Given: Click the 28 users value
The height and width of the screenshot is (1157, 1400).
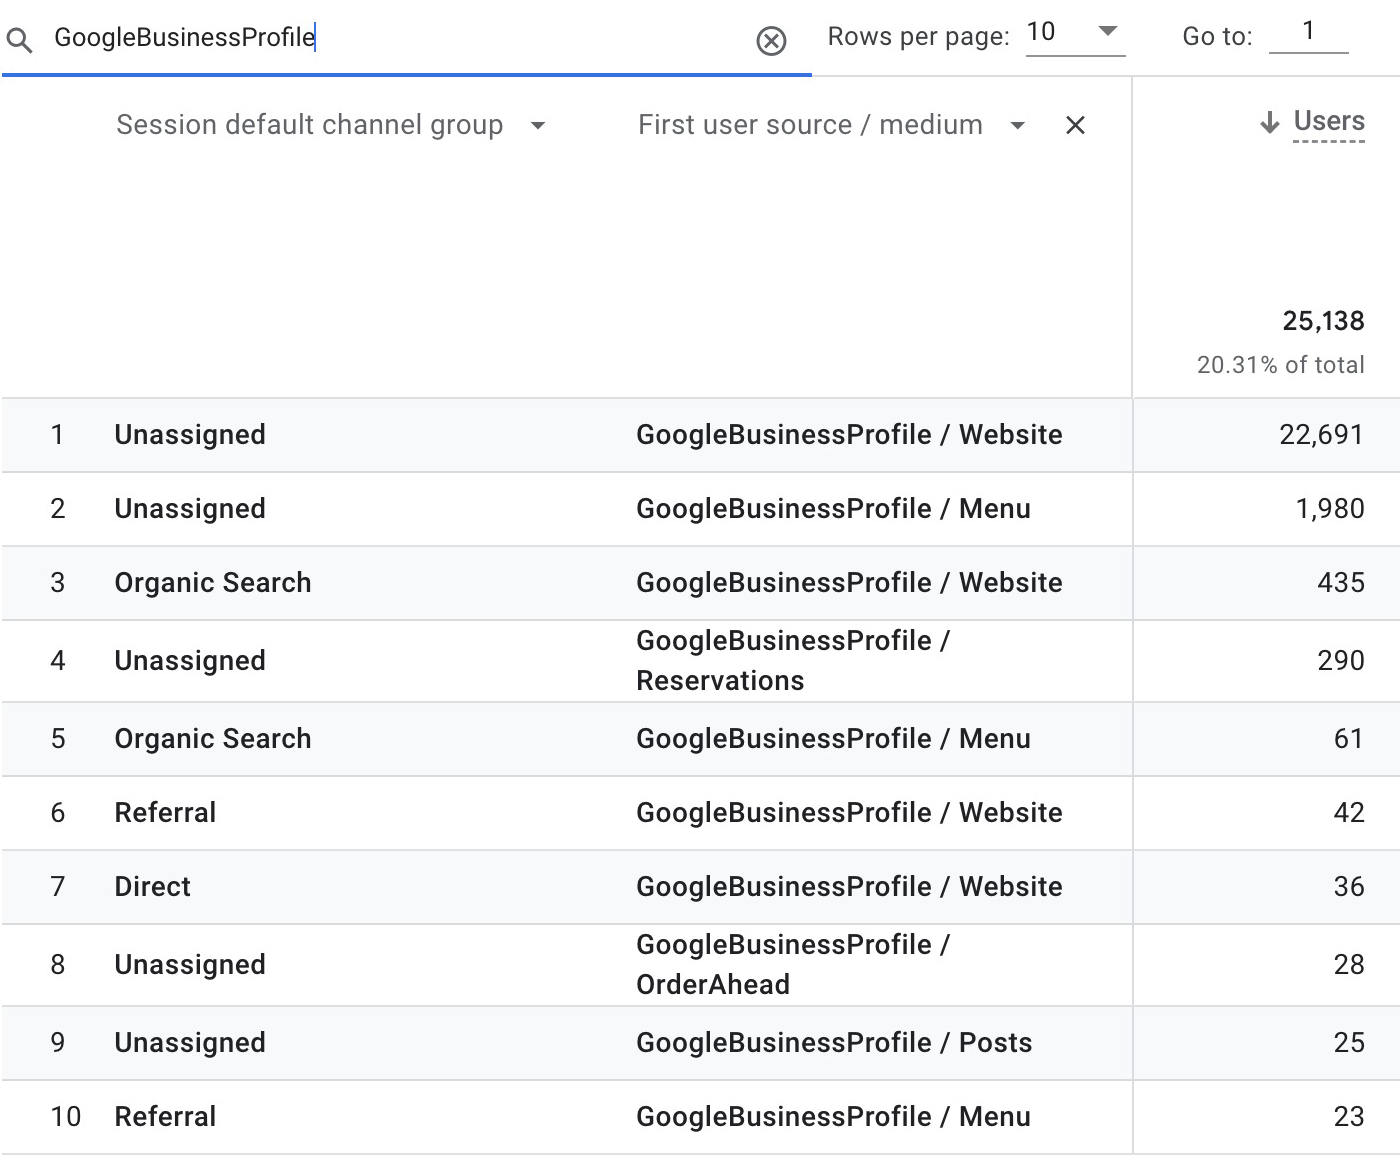Looking at the screenshot, I should click(1349, 965).
